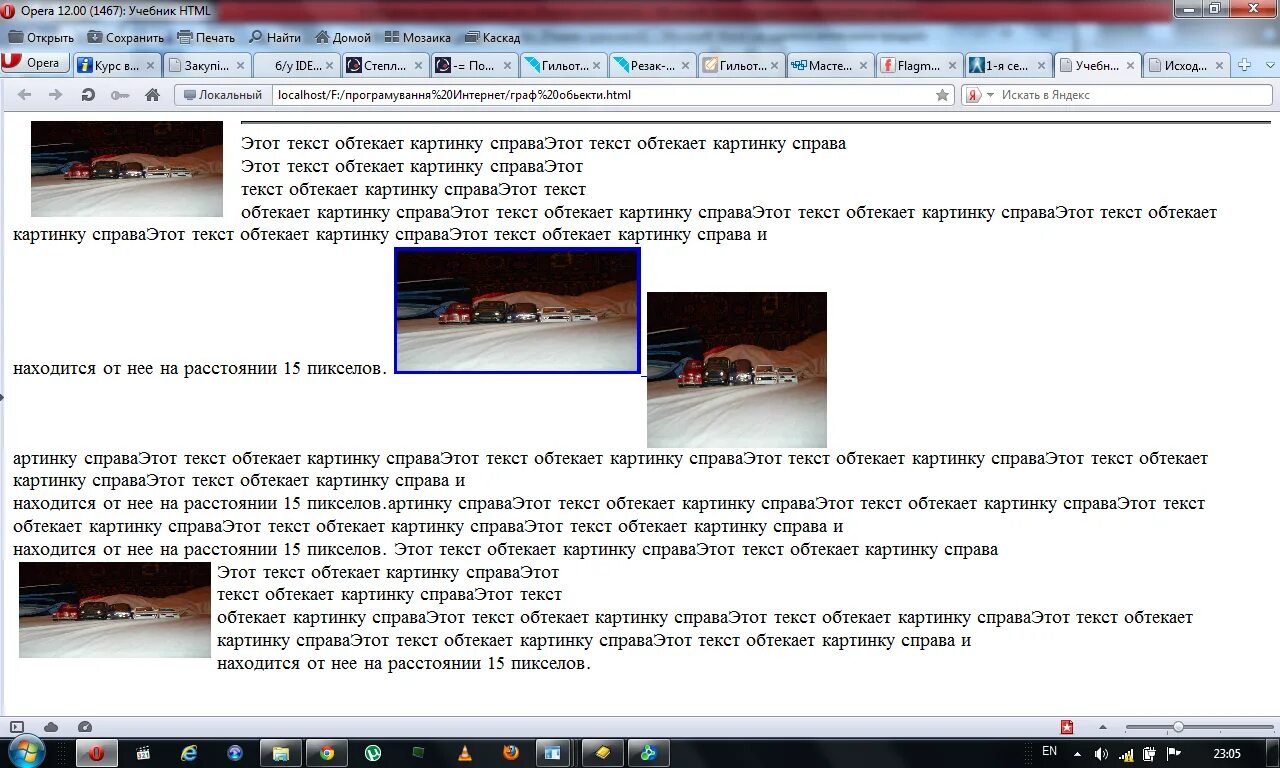The height and width of the screenshot is (768, 1280).
Task: Open the Windows Start menu
Action: [25, 752]
